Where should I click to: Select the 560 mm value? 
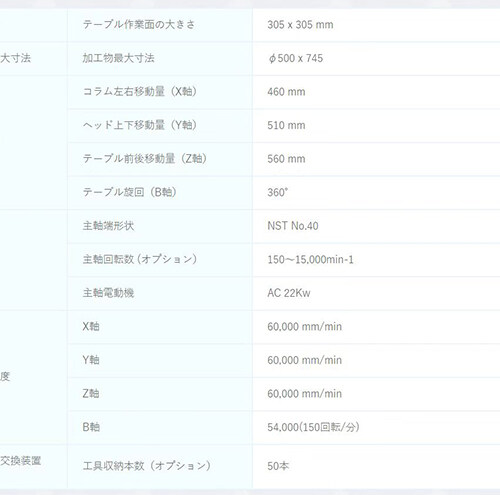(286, 159)
